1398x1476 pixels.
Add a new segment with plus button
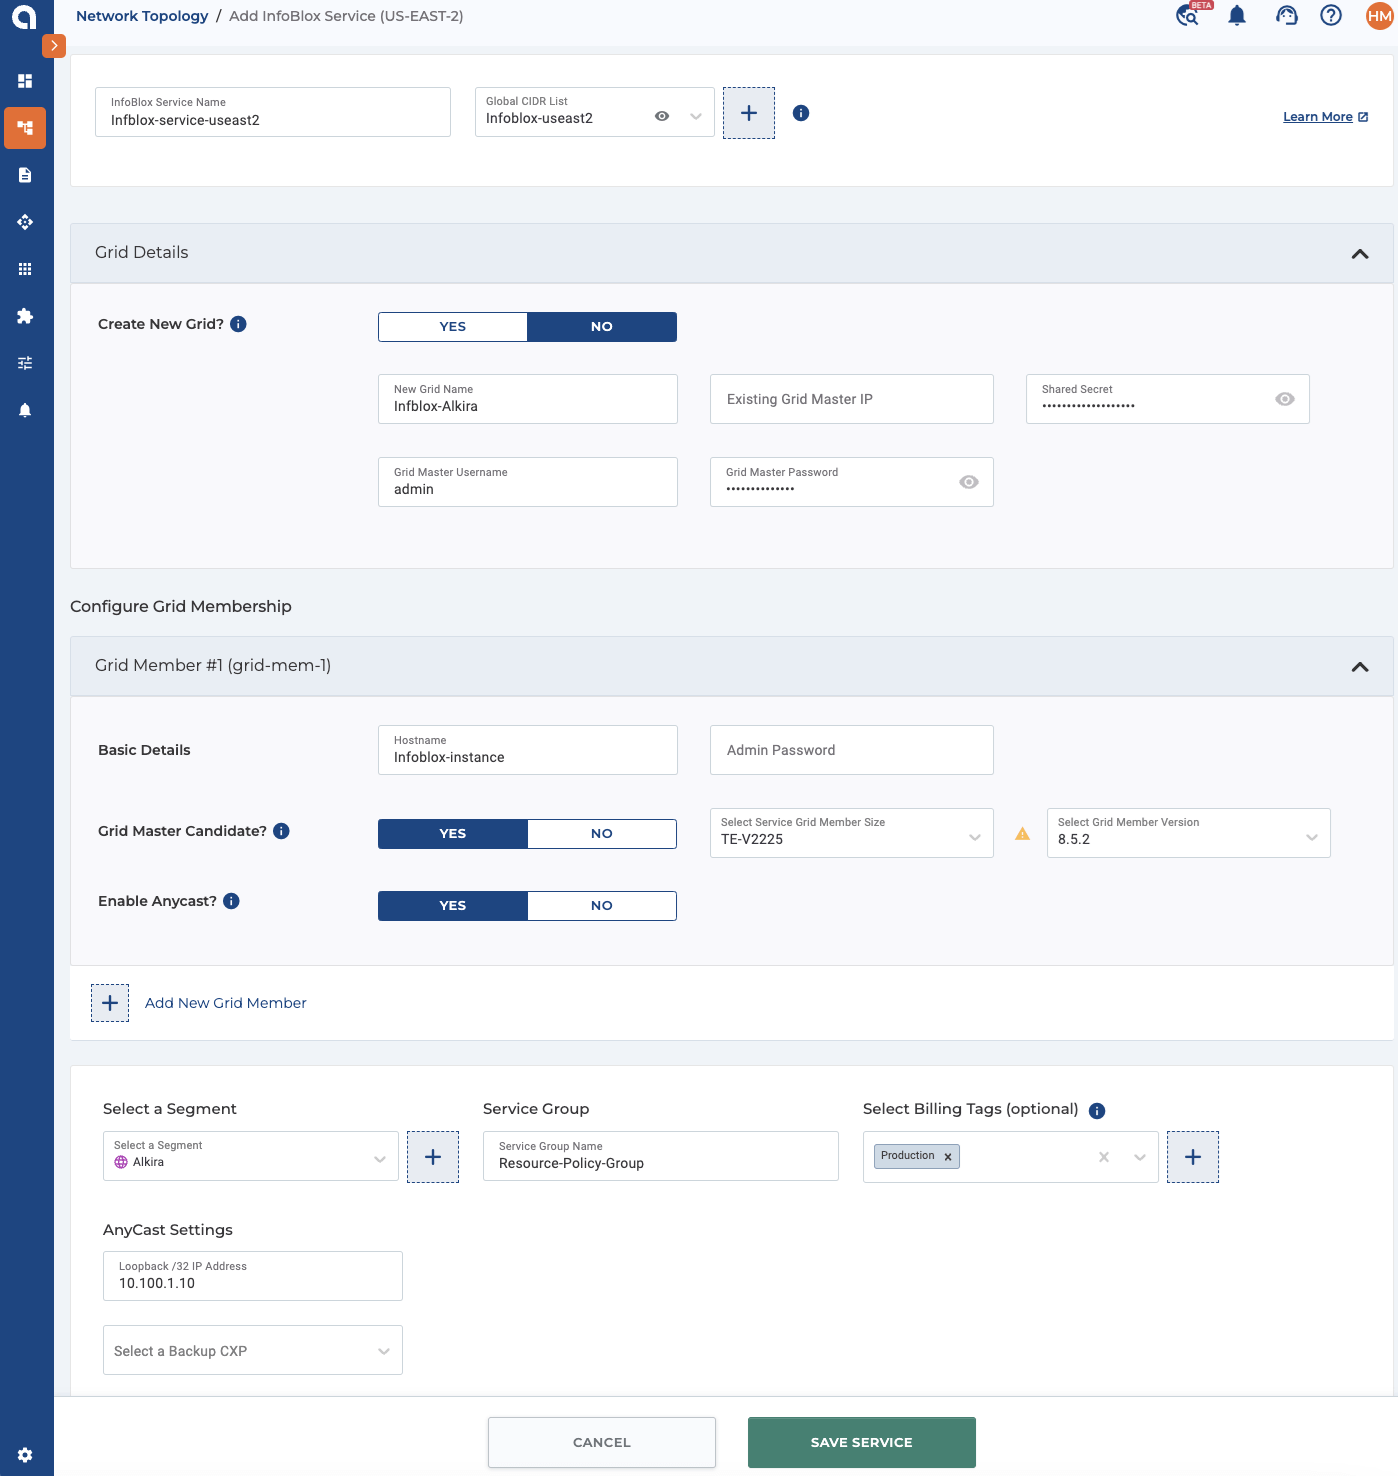[x=433, y=1157]
